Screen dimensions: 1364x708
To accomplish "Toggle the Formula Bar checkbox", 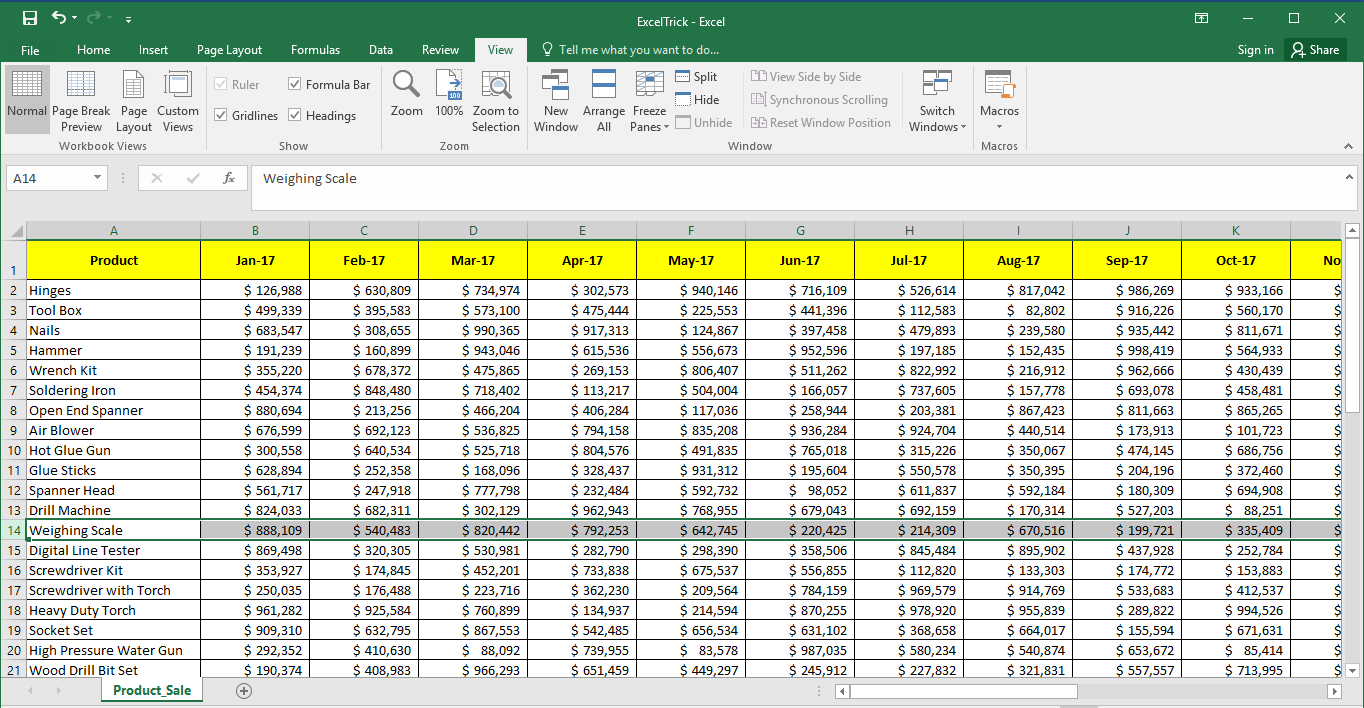I will [295, 85].
